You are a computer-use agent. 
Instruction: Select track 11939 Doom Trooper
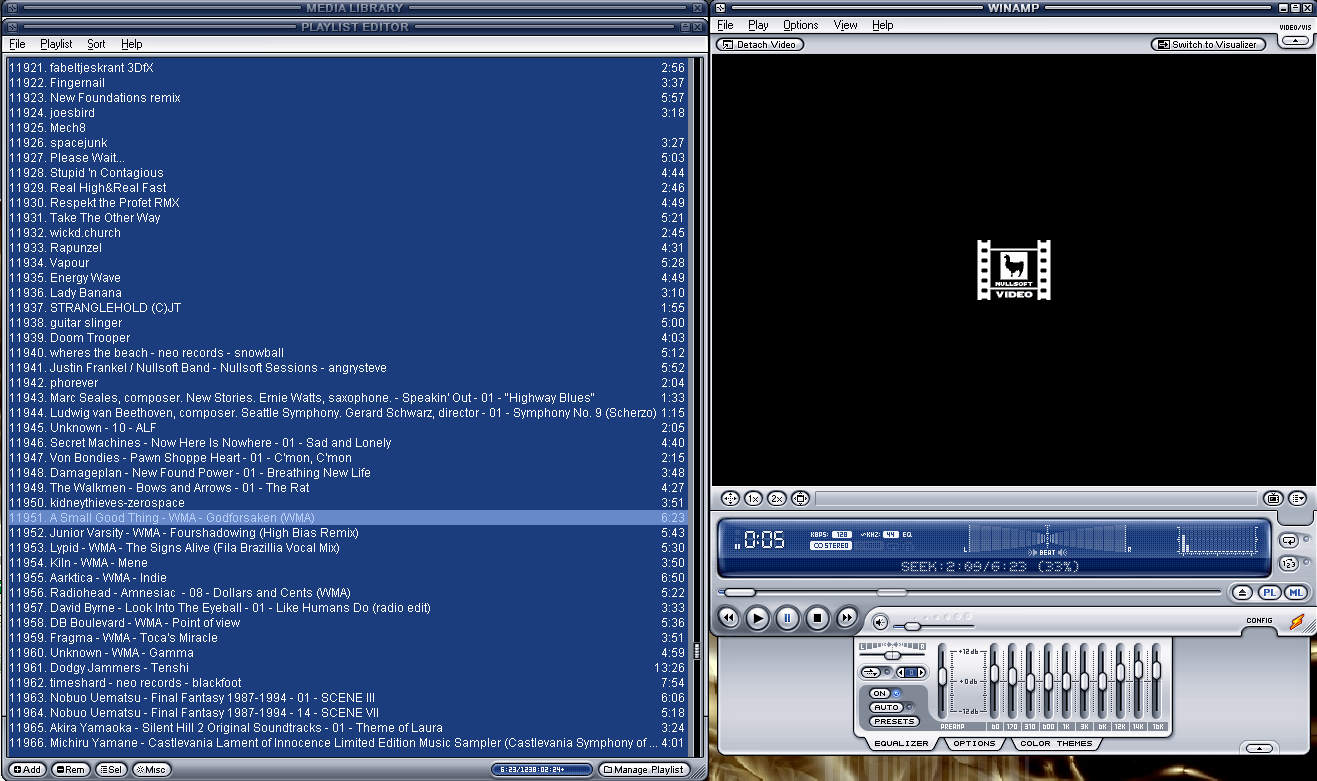pos(347,338)
